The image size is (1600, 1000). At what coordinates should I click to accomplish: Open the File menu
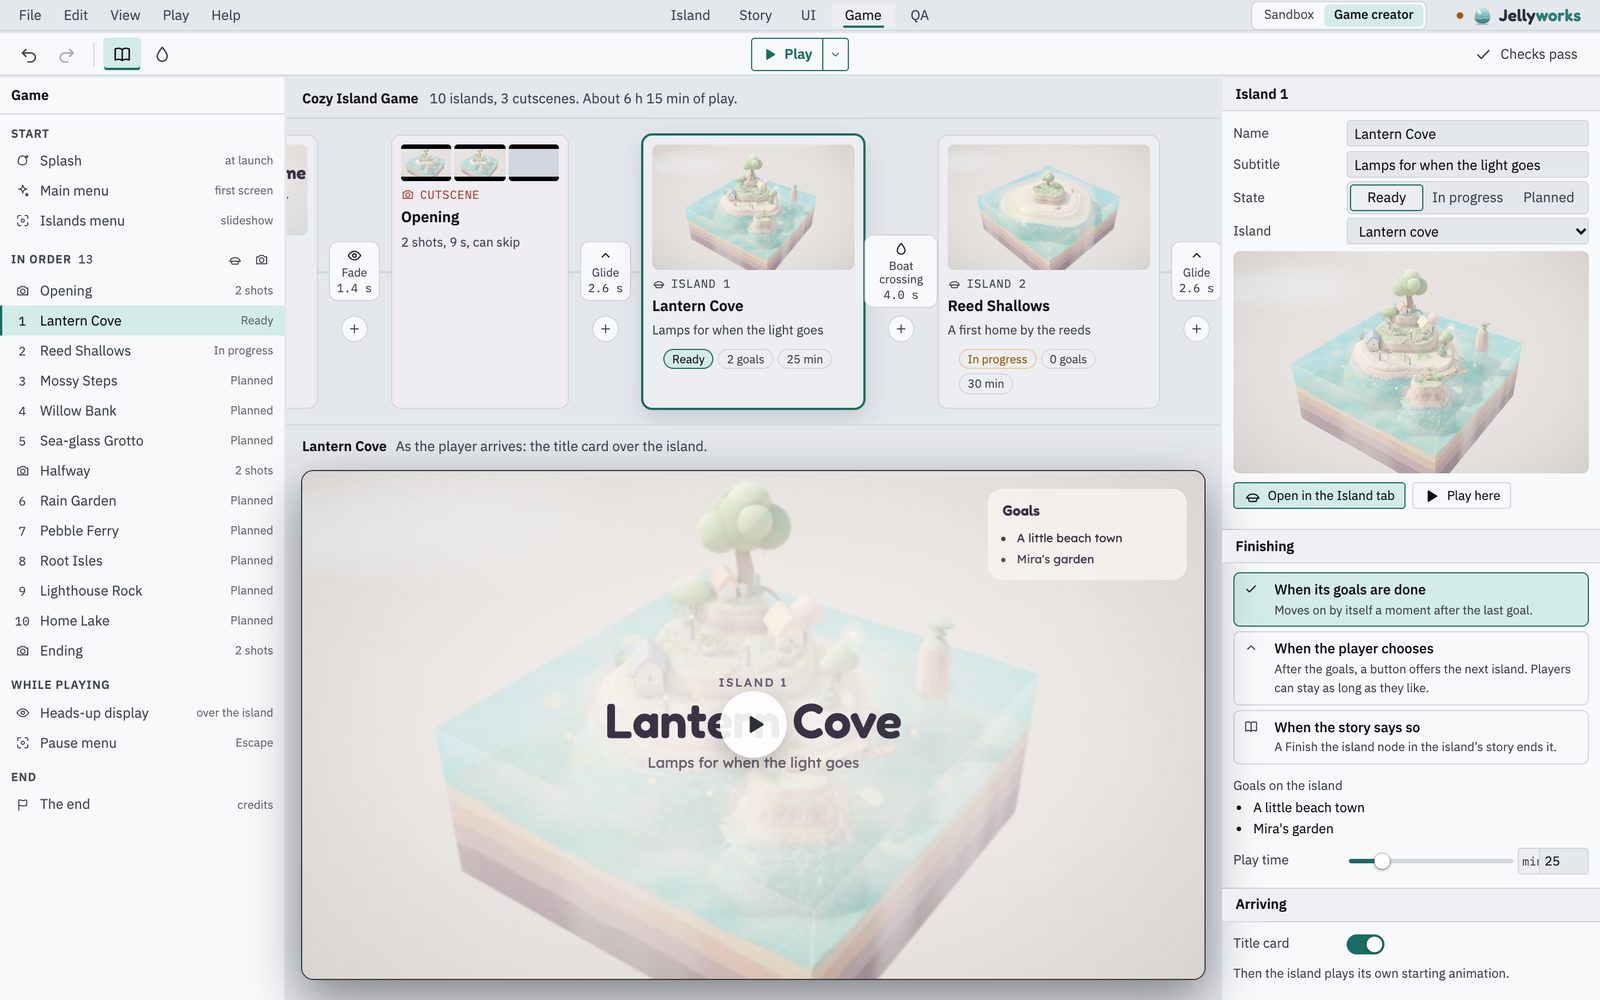click(30, 15)
